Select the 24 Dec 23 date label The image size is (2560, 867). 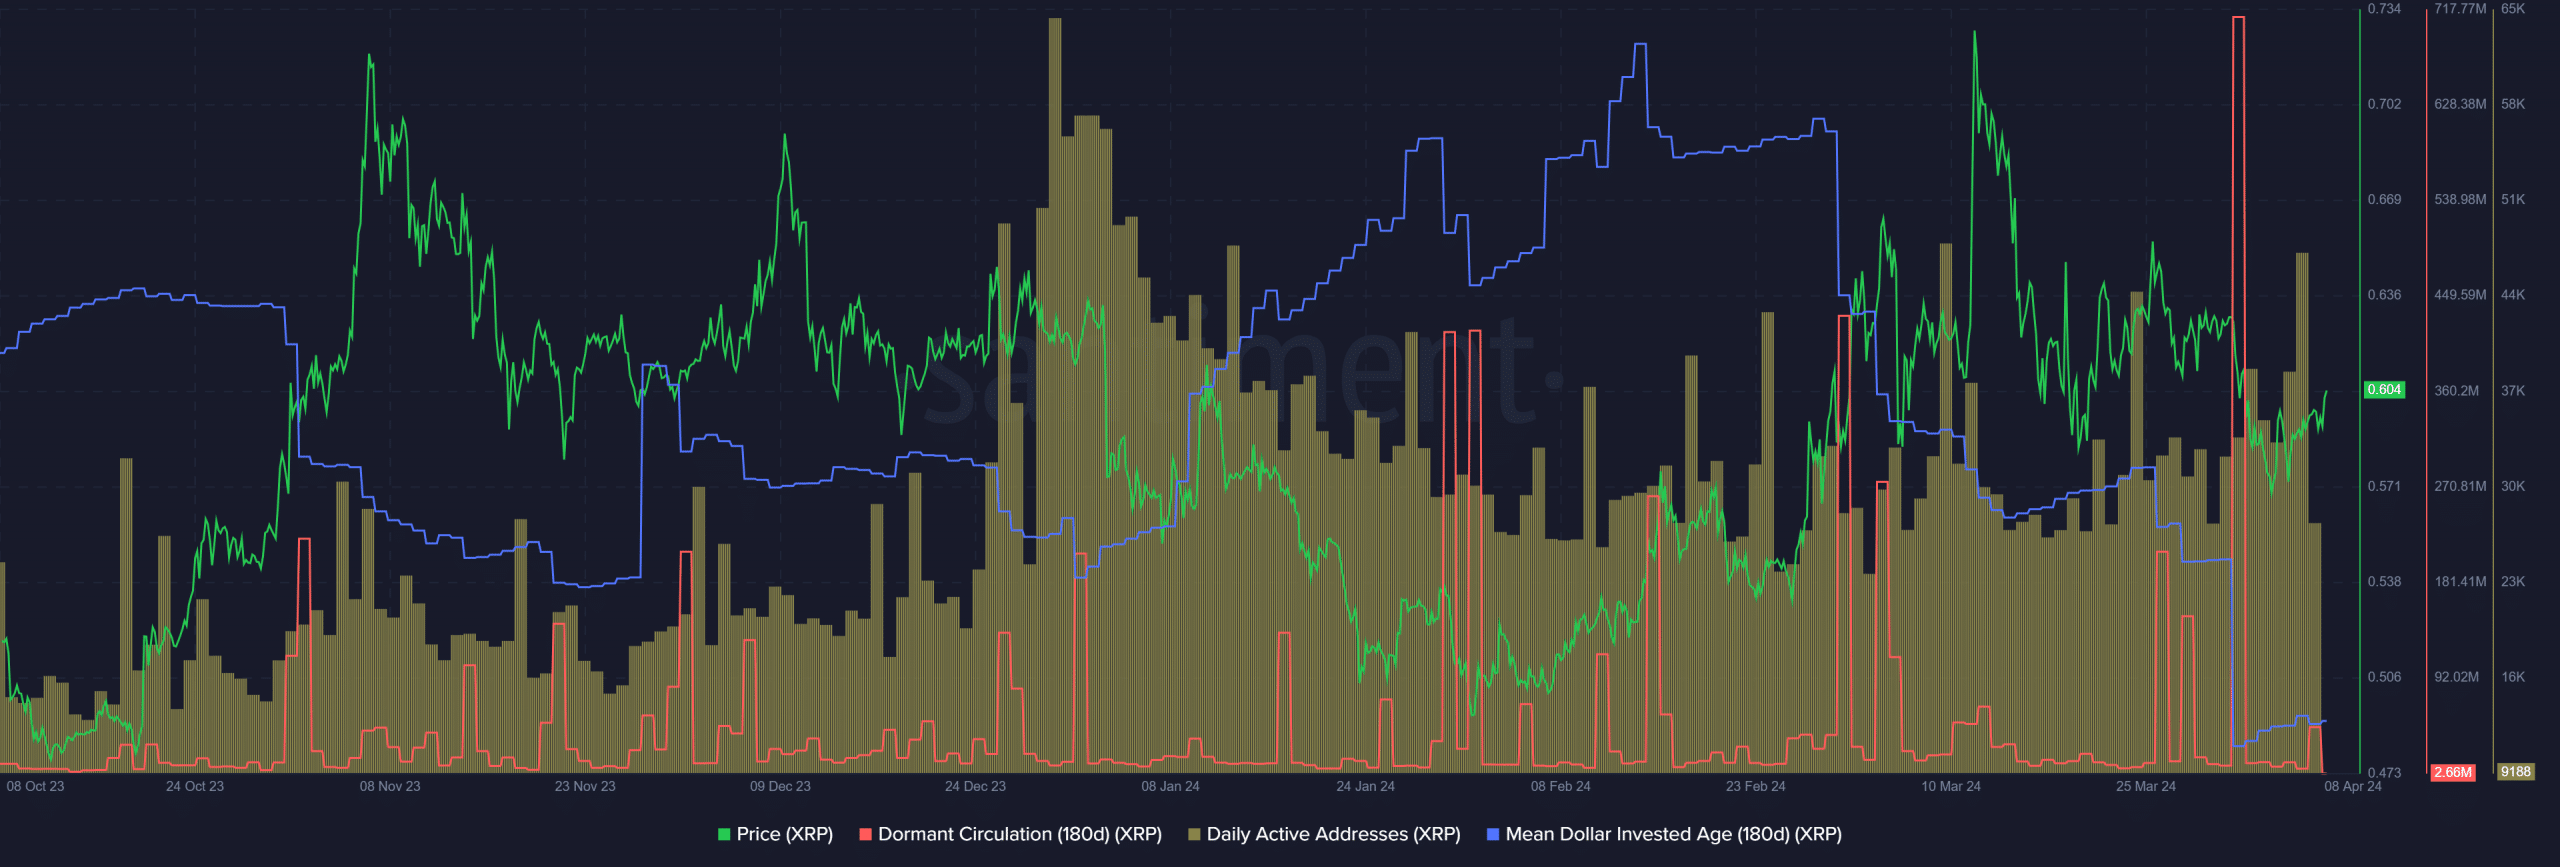[975, 786]
